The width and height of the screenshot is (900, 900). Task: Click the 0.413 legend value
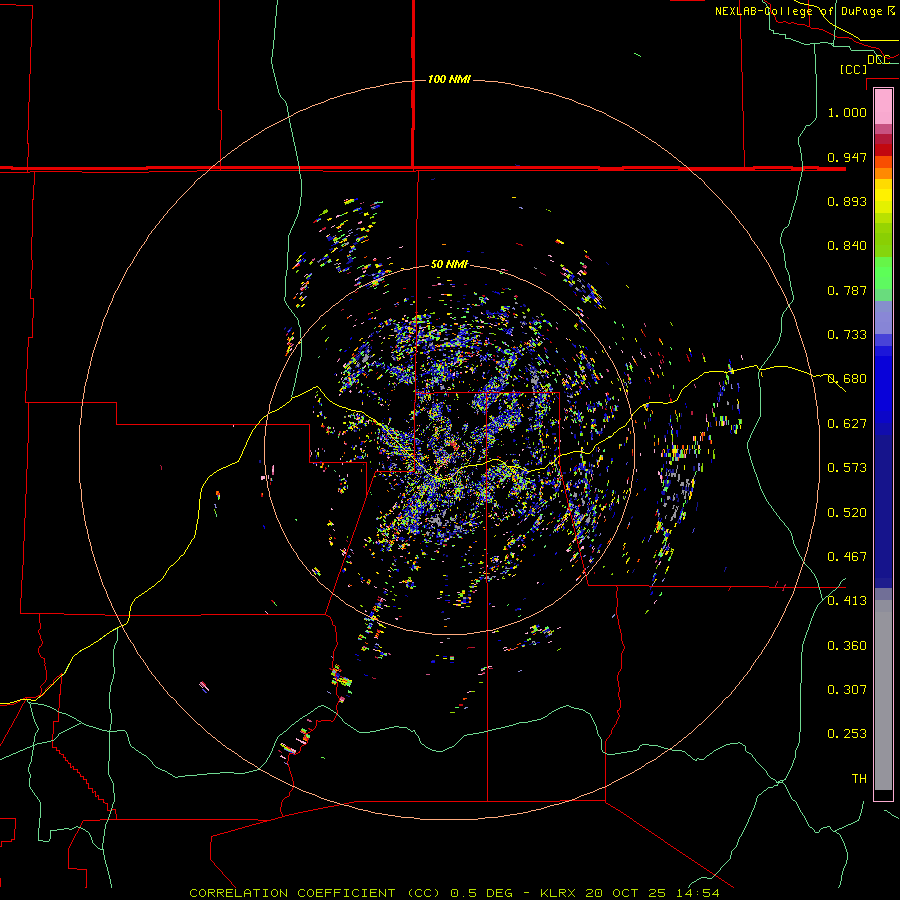pyautogui.click(x=847, y=601)
